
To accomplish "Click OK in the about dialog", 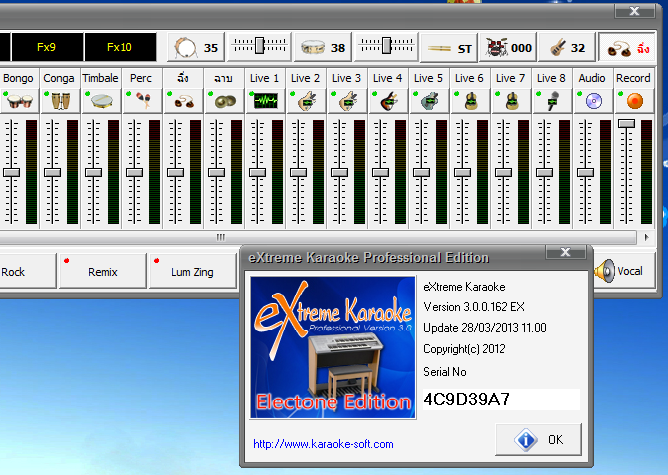I will coord(538,439).
